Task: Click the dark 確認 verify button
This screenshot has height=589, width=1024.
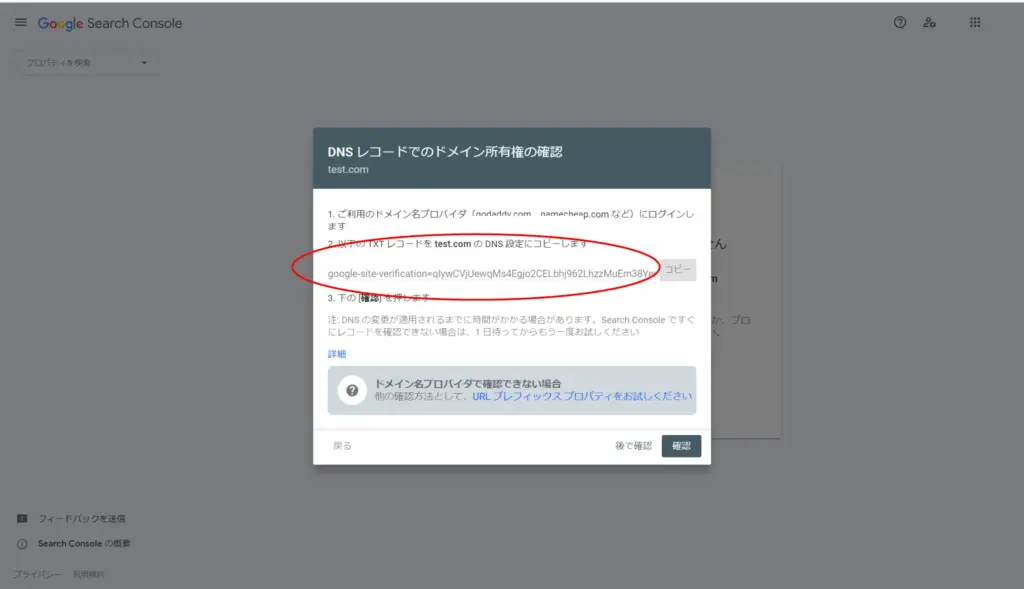Action: tap(681, 446)
